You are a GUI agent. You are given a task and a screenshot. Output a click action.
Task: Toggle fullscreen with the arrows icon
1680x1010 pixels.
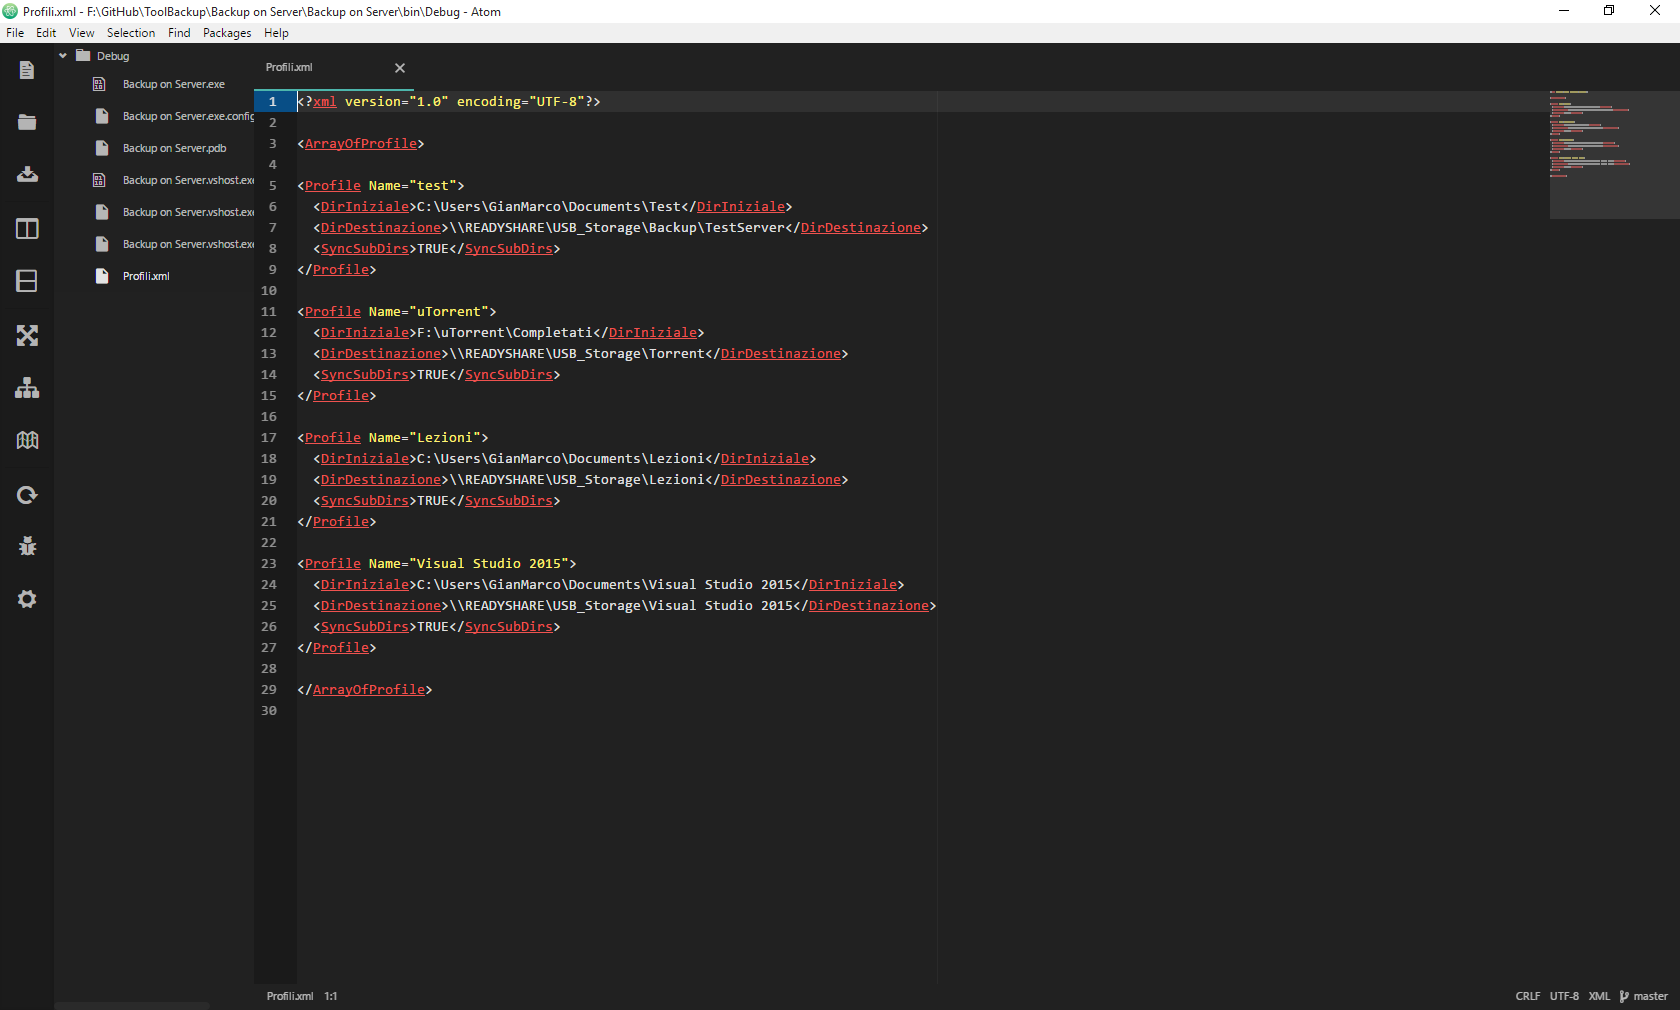click(x=27, y=335)
